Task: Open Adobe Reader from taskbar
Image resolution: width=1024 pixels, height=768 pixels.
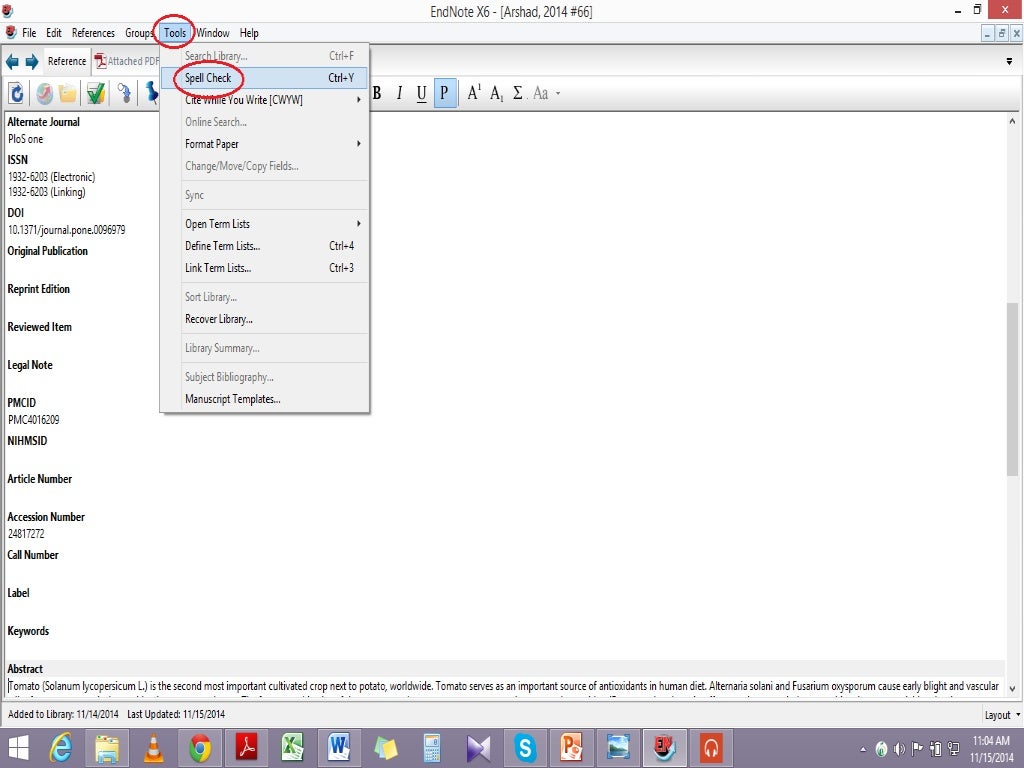Action: pyautogui.click(x=247, y=748)
